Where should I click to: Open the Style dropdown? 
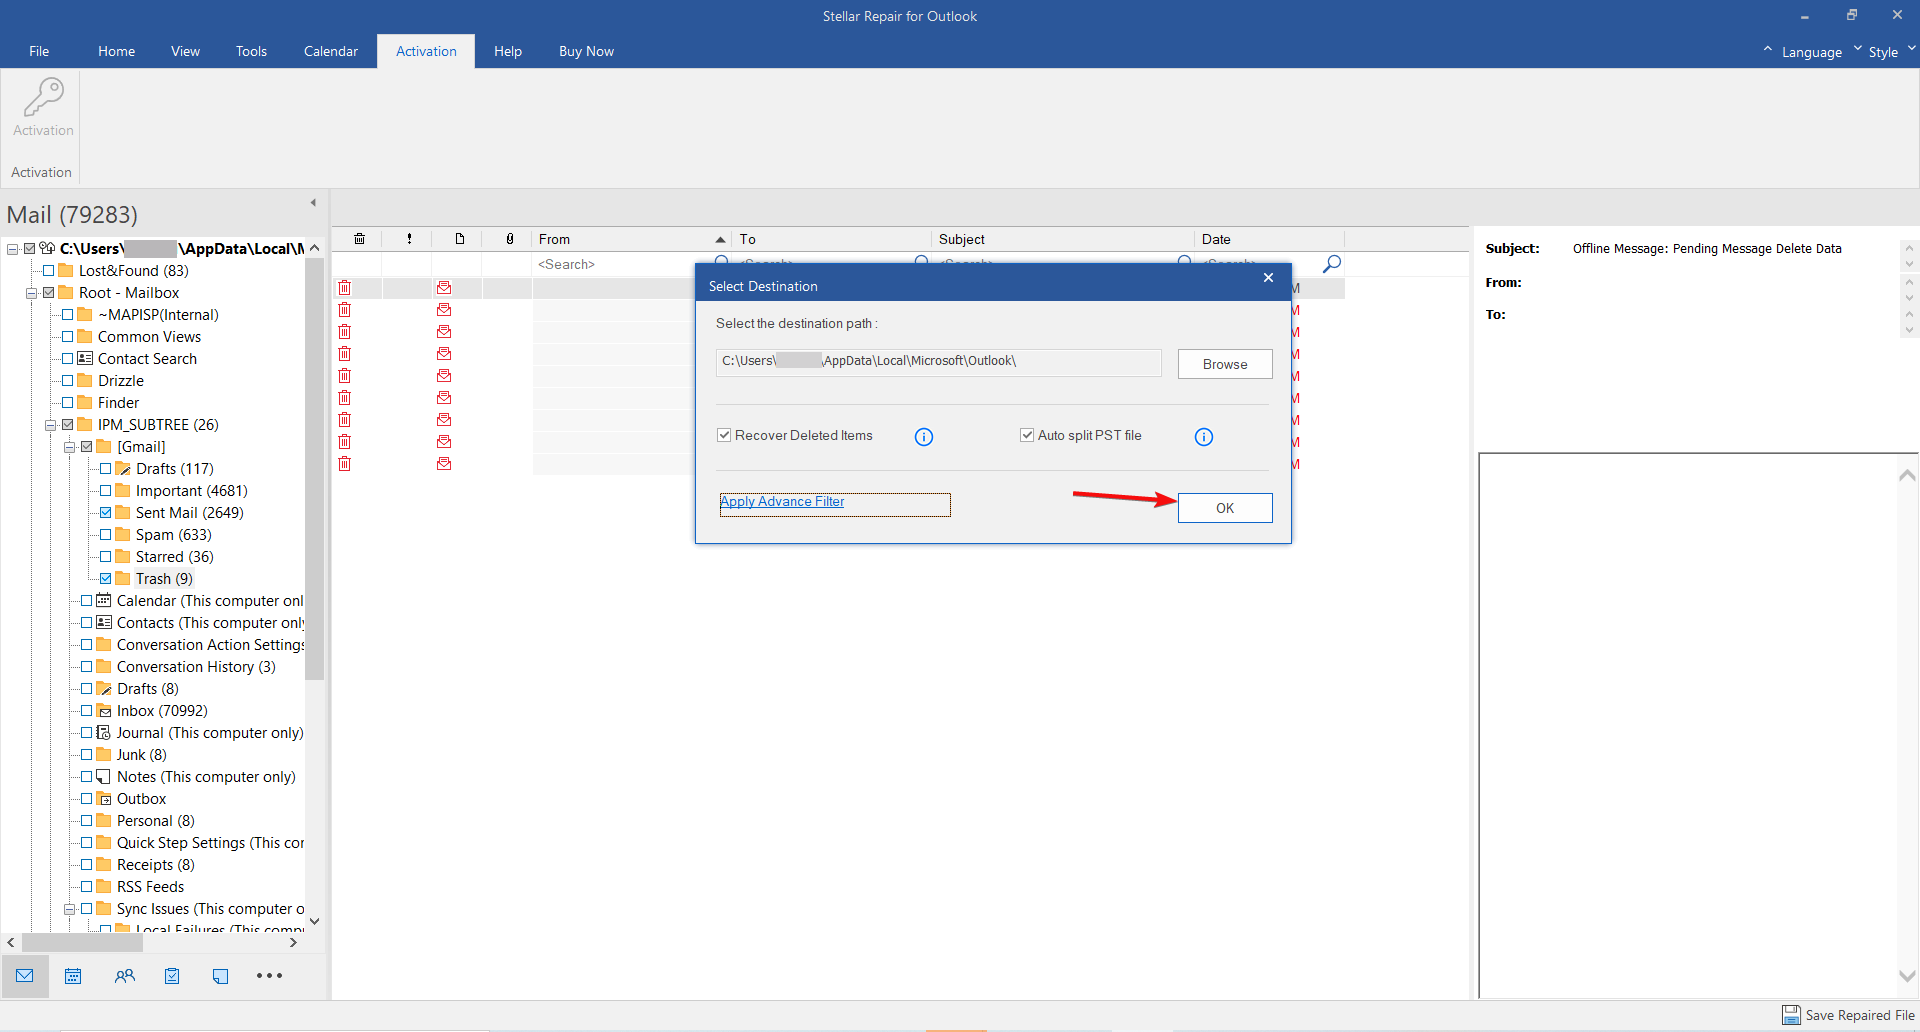click(x=1883, y=52)
